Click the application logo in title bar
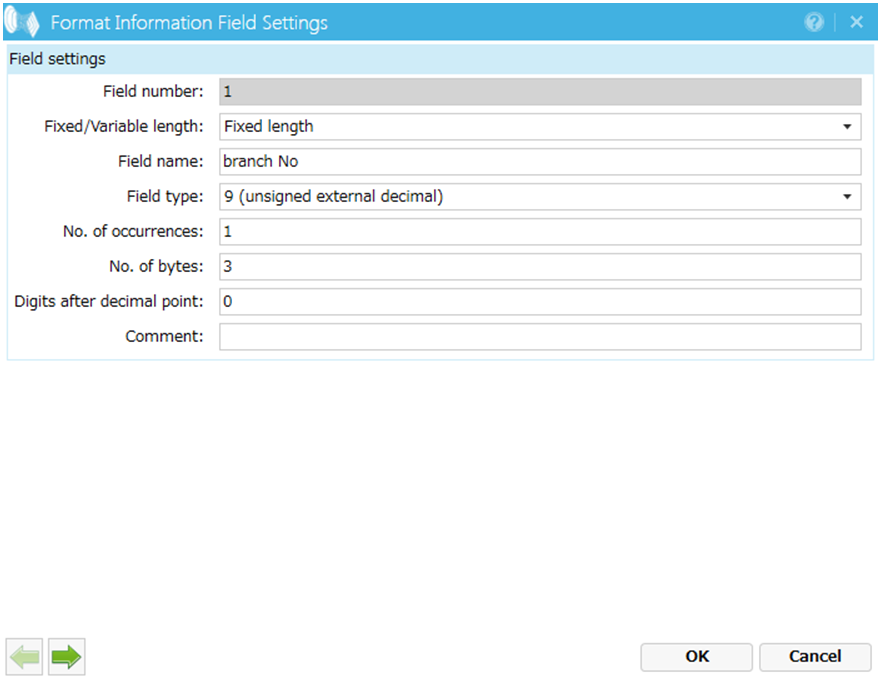The width and height of the screenshot is (881, 683). (x=22, y=22)
